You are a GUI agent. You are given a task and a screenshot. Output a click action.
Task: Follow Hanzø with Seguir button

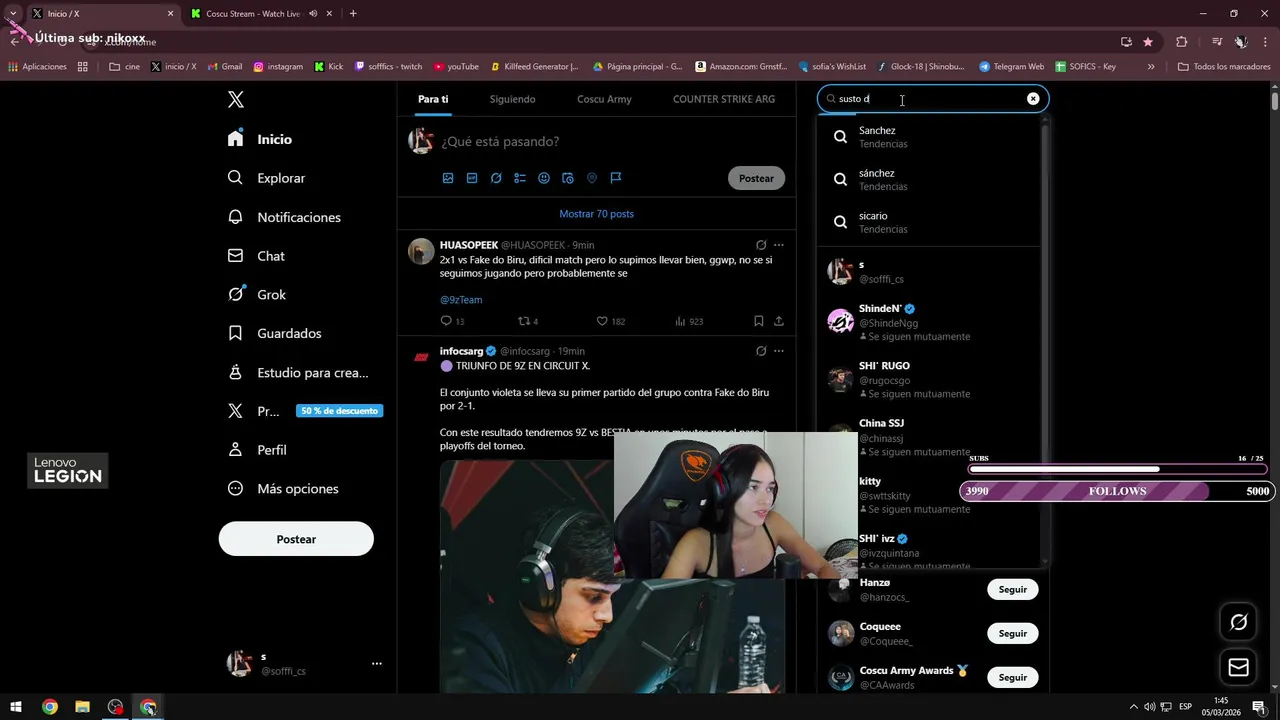(1013, 589)
